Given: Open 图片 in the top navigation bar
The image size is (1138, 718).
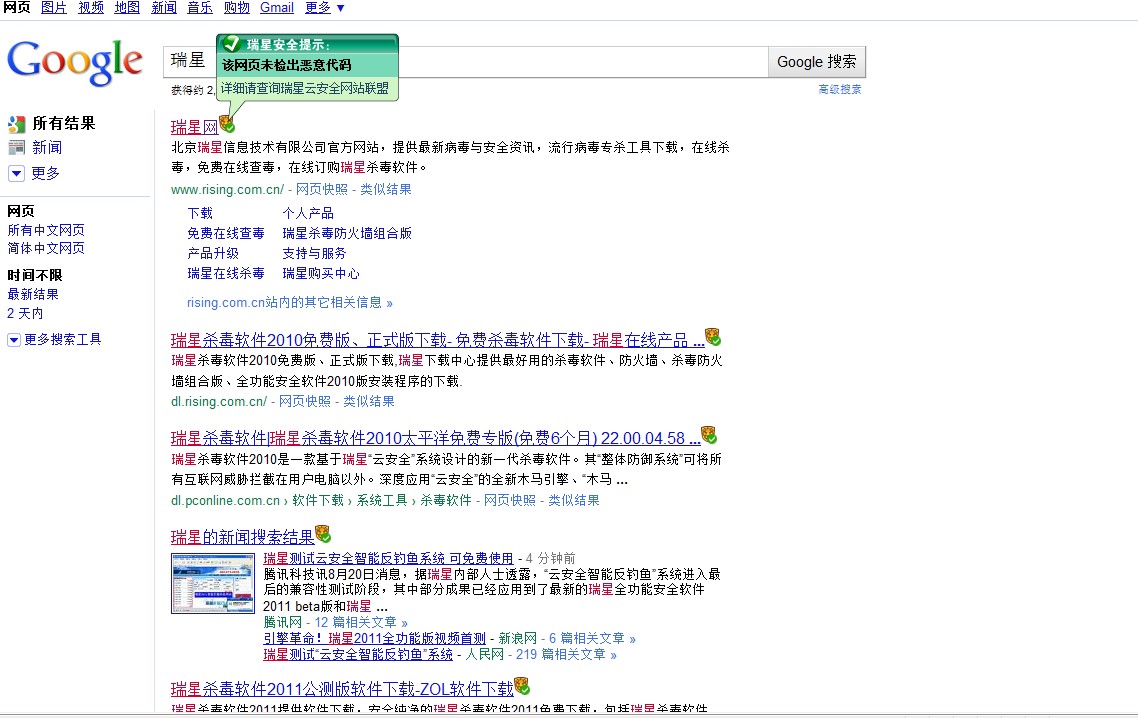Looking at the screenshot, I should click(x=54, y=8).
